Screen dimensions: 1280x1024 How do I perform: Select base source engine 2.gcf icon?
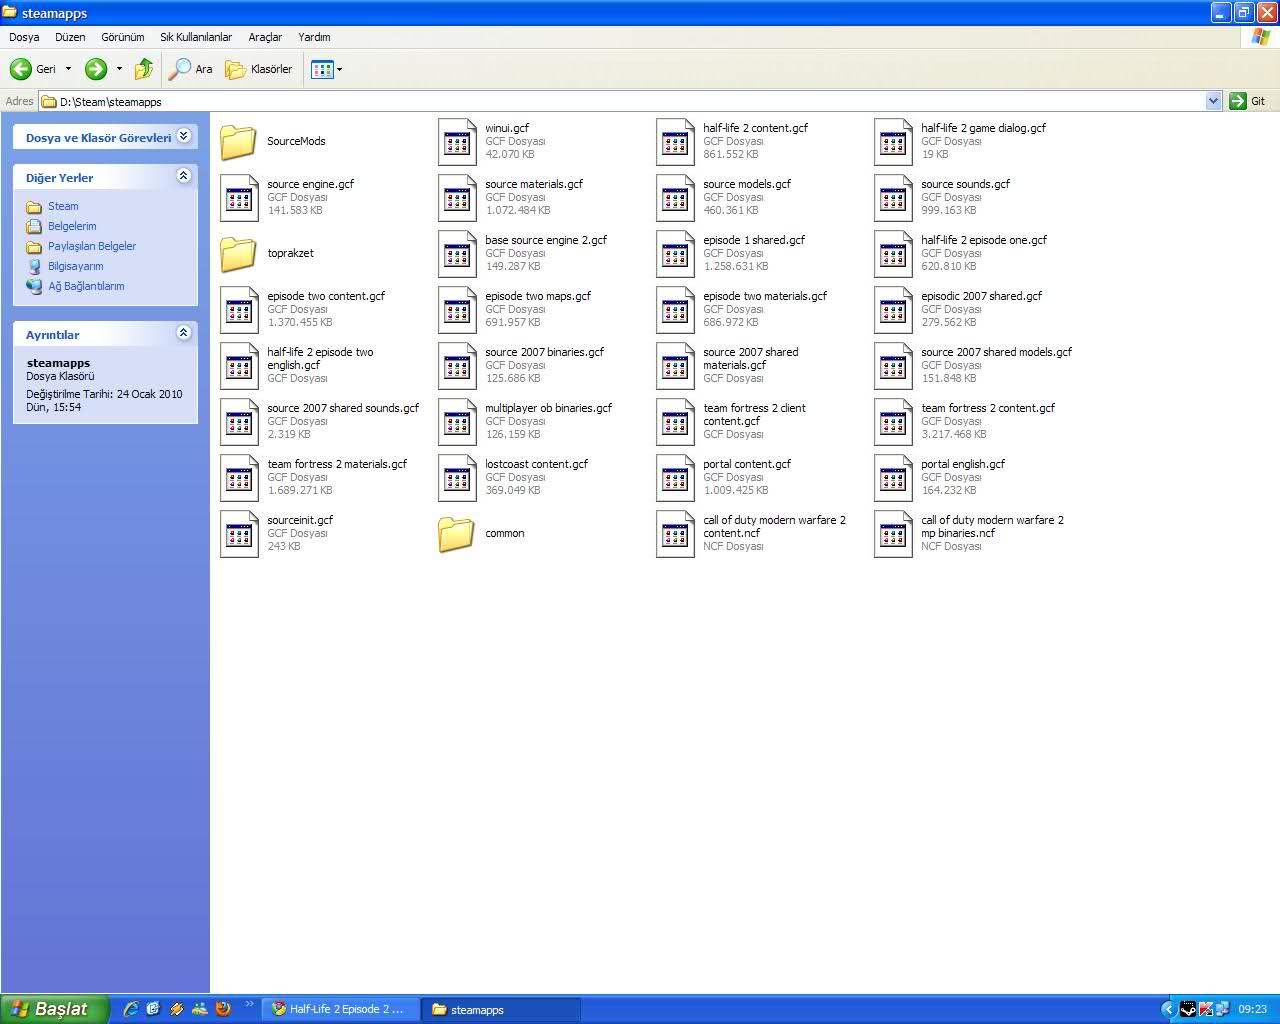click(x=457, y=254)
